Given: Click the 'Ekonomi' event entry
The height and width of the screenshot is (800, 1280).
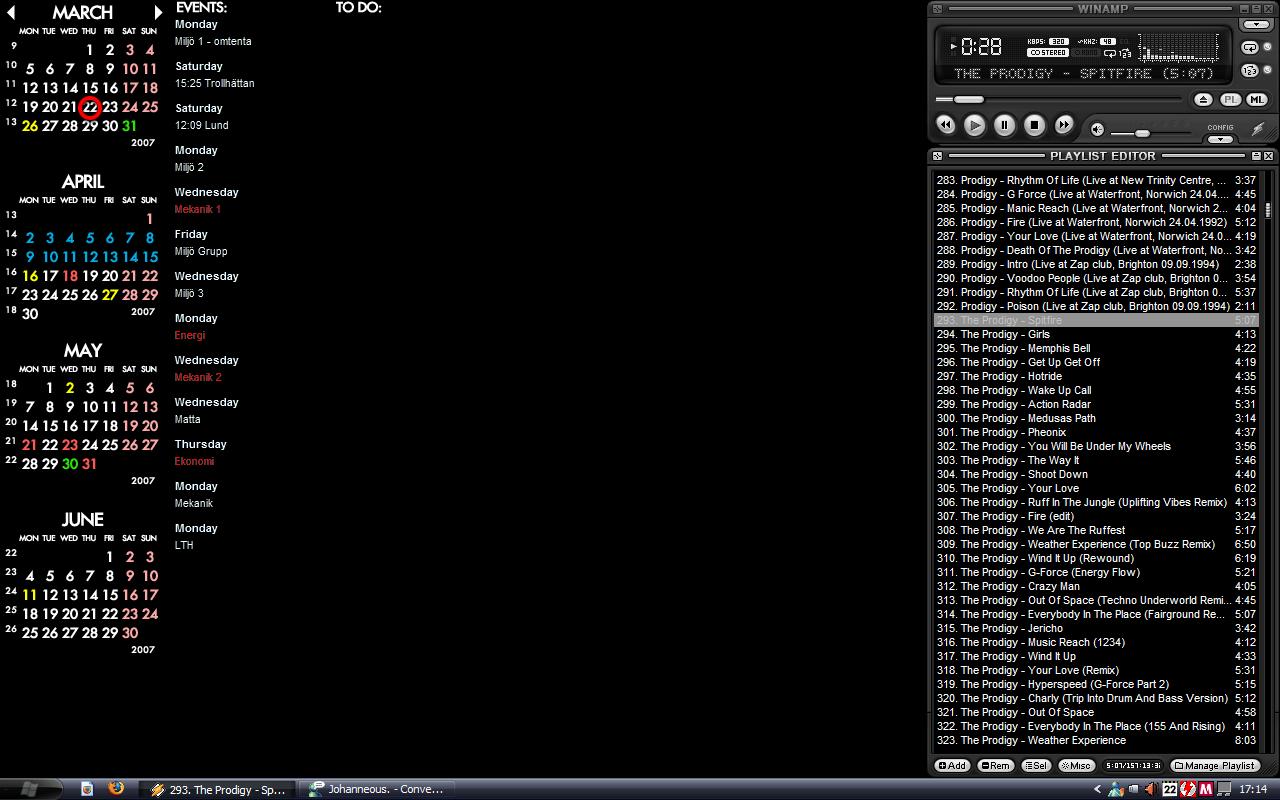Looking at the screenshot, I should 194,461.
